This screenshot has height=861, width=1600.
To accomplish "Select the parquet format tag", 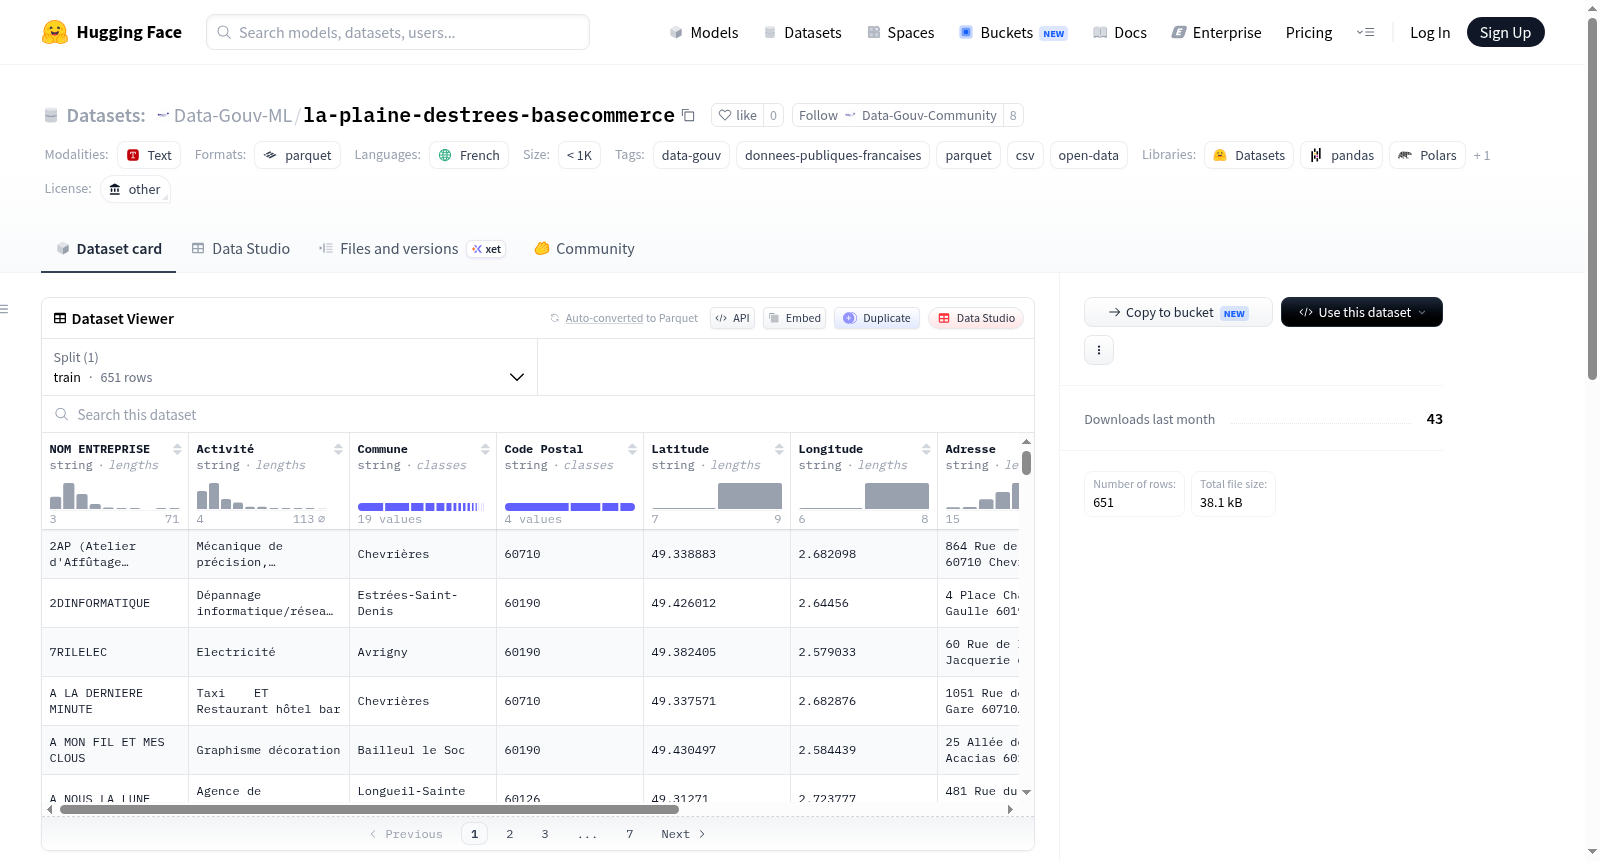I will pyautogui.click(x=297, y=155).
